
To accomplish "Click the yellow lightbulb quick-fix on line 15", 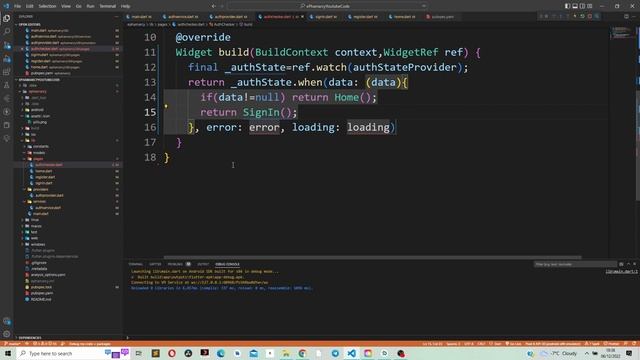I will coord(166,106).
